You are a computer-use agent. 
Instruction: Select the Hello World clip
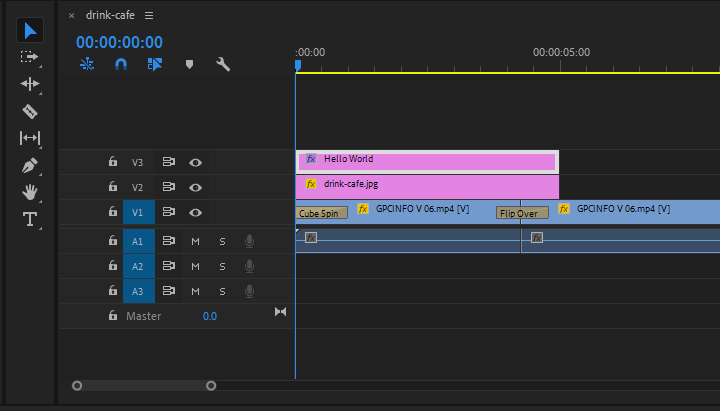pos(427,162)
